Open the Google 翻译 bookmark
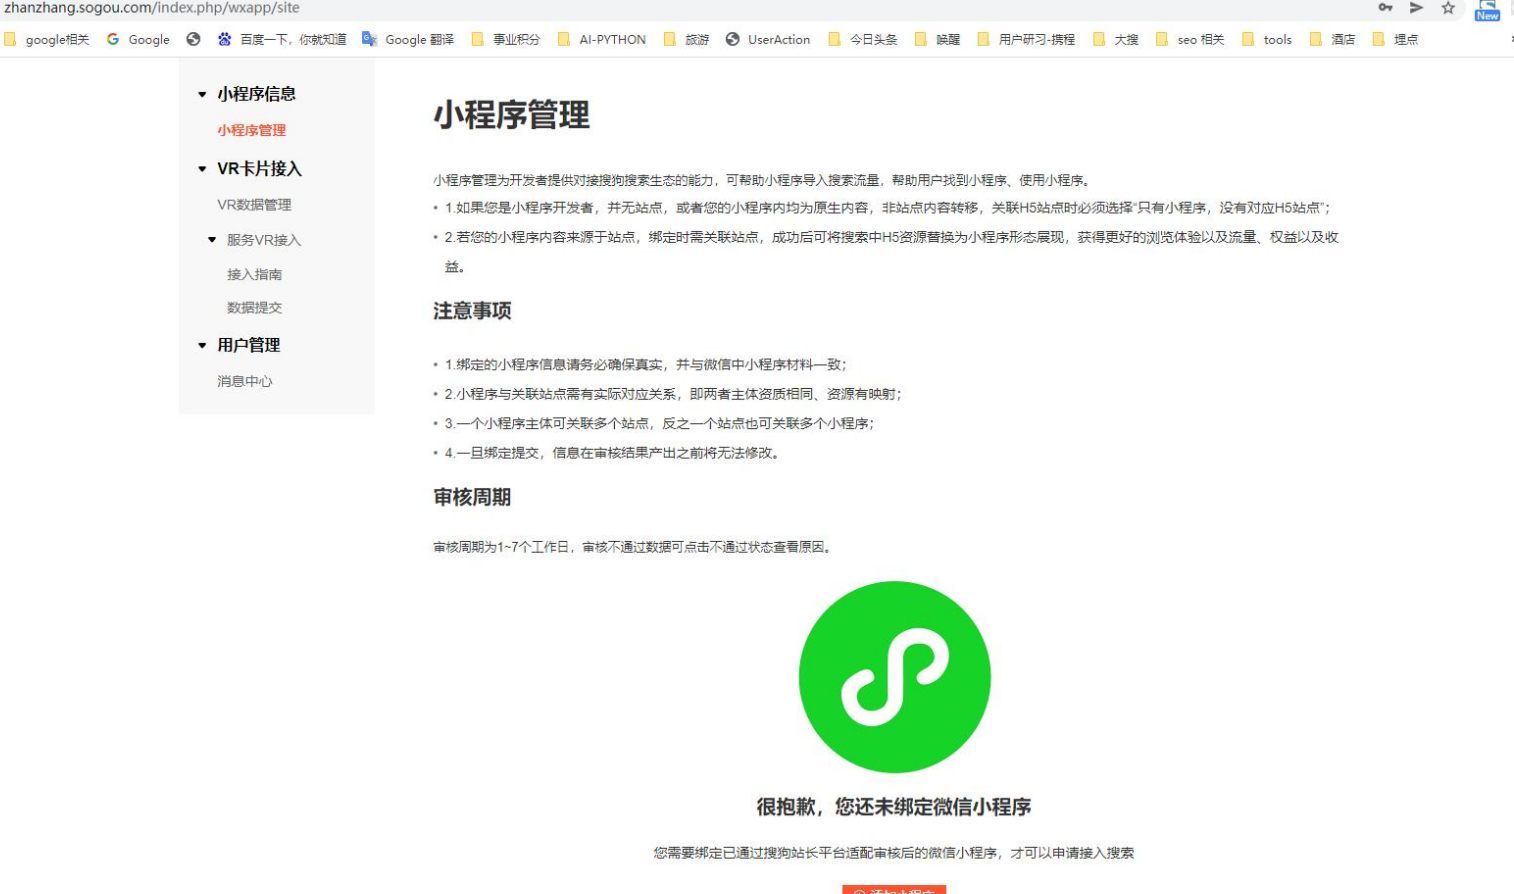 tap(408, 39)
